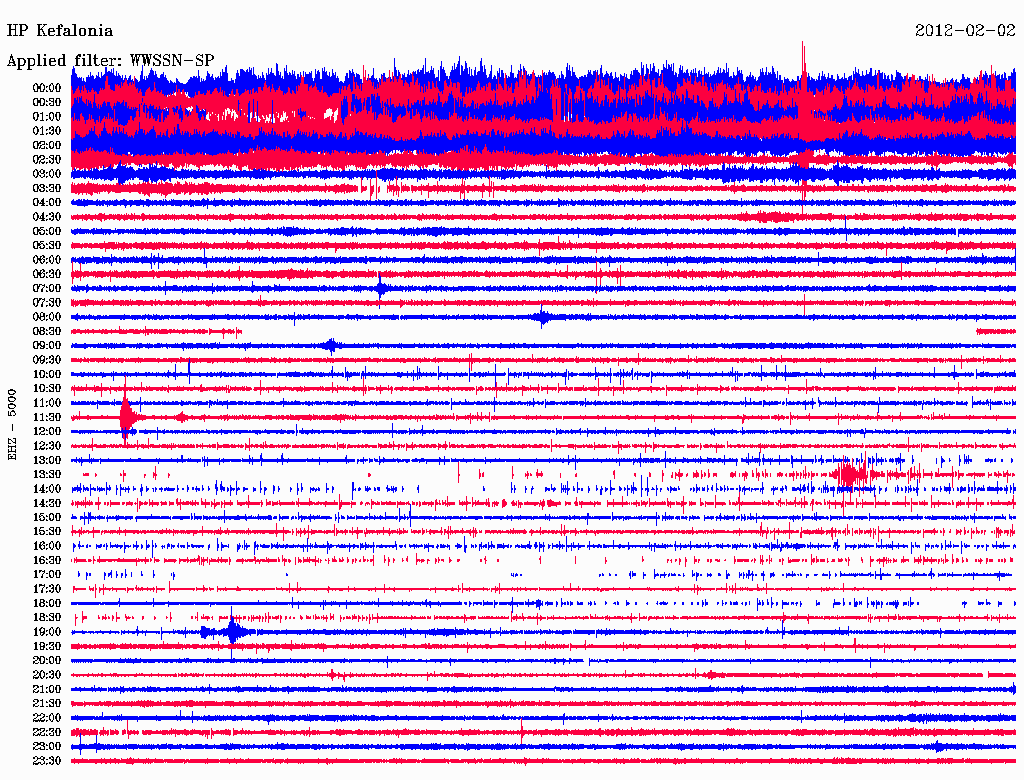
Task: Click the 12:00 time label
Action: tap(46, 431)
